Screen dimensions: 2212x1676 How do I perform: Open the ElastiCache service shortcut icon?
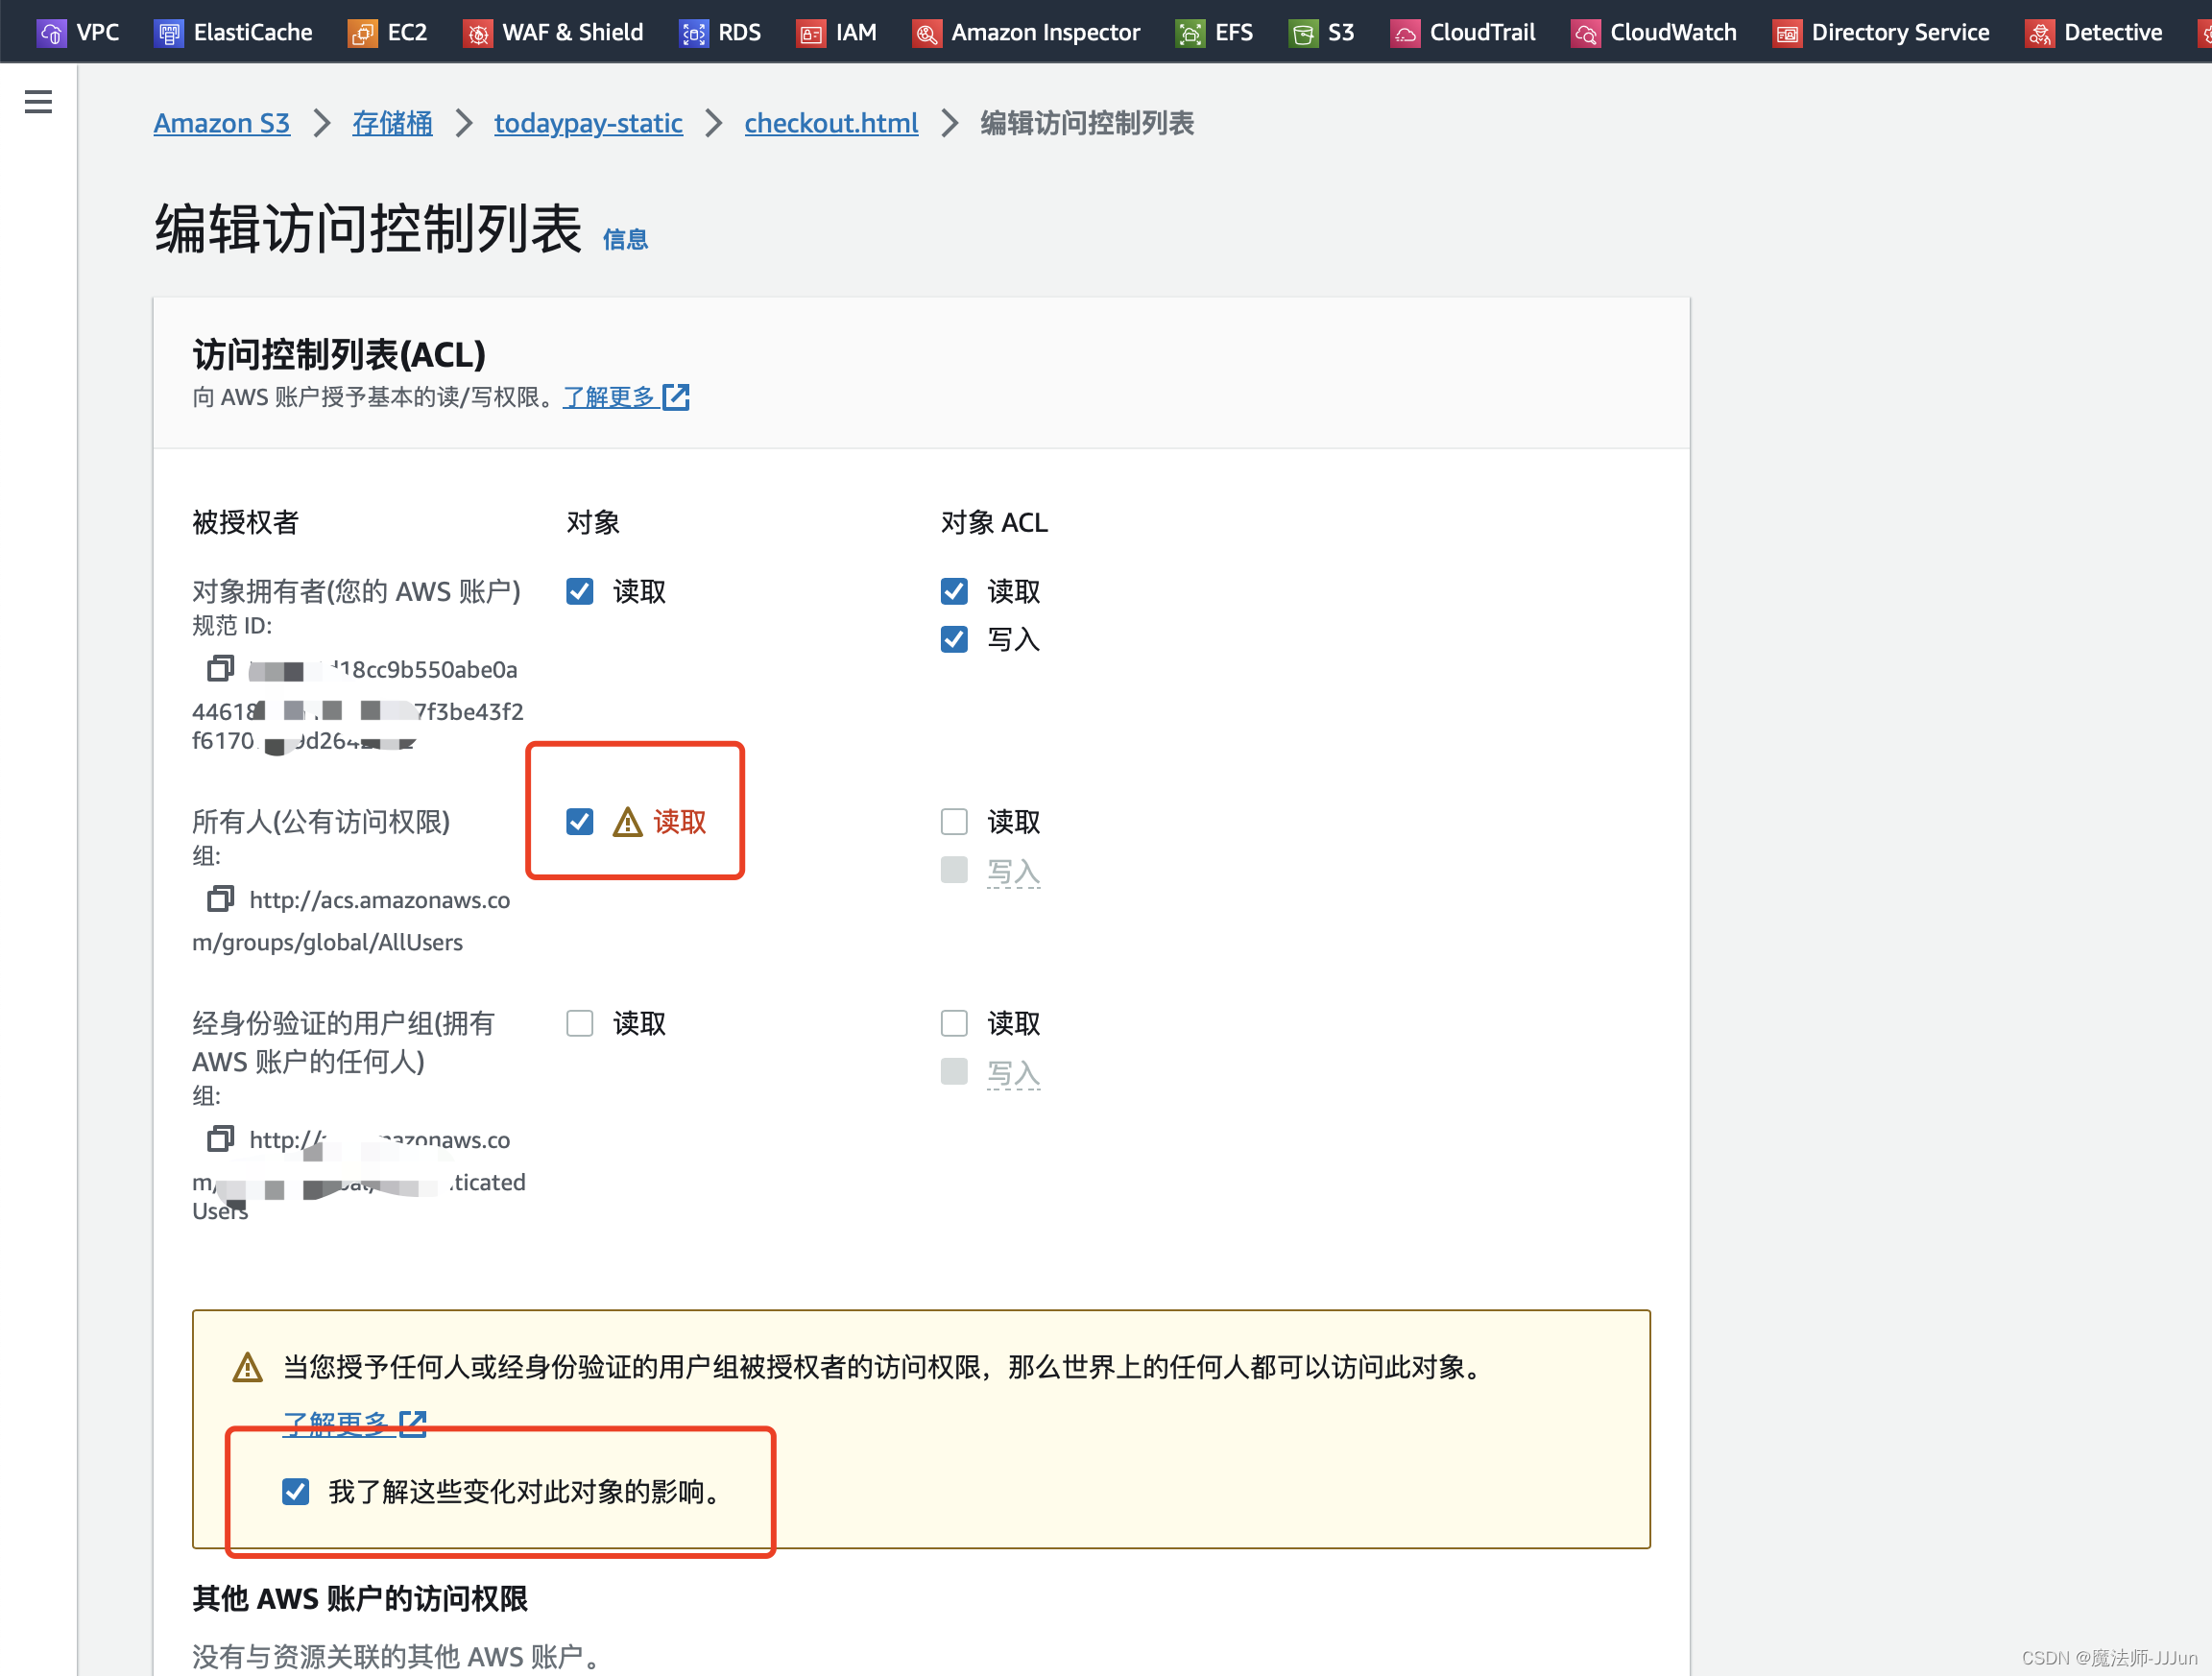pyautogui.click(x=169, y=33)
